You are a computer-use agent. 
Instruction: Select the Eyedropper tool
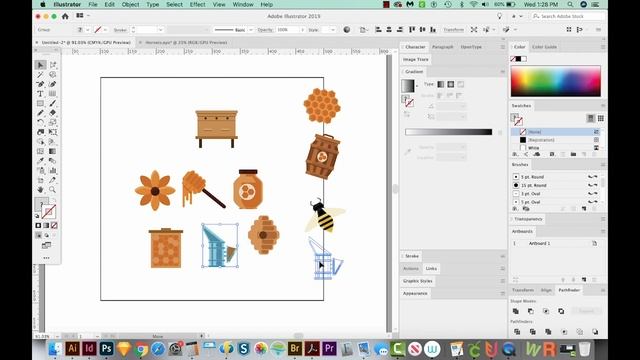pyautogui.click(x=40, y=161)
